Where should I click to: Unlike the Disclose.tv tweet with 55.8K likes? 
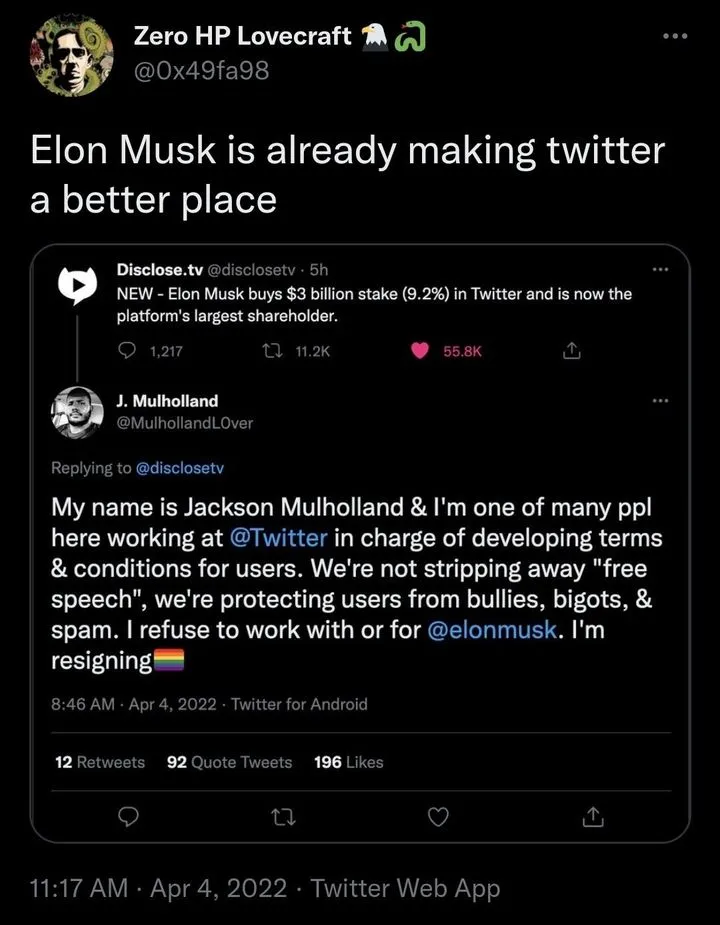coord(418,351)
